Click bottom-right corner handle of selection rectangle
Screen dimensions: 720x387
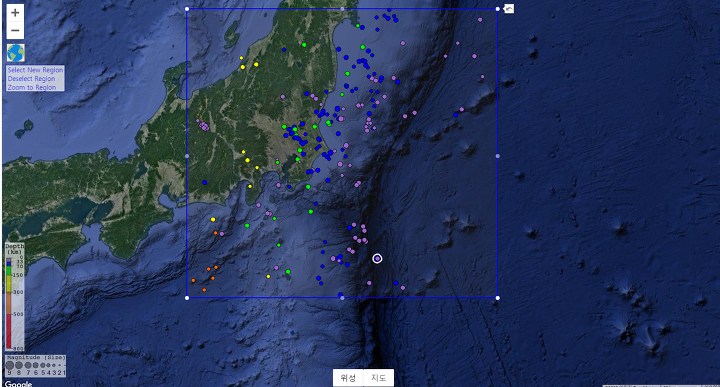[498, 298]
